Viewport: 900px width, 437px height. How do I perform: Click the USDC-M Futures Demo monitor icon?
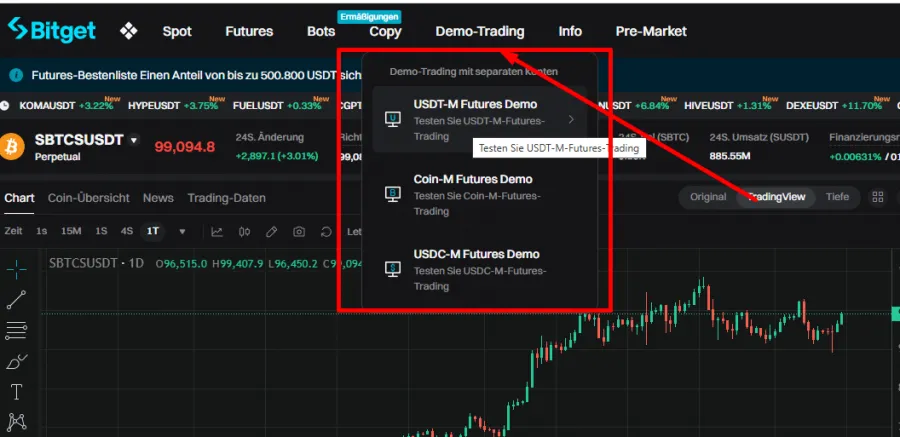(x=393, y=269)
